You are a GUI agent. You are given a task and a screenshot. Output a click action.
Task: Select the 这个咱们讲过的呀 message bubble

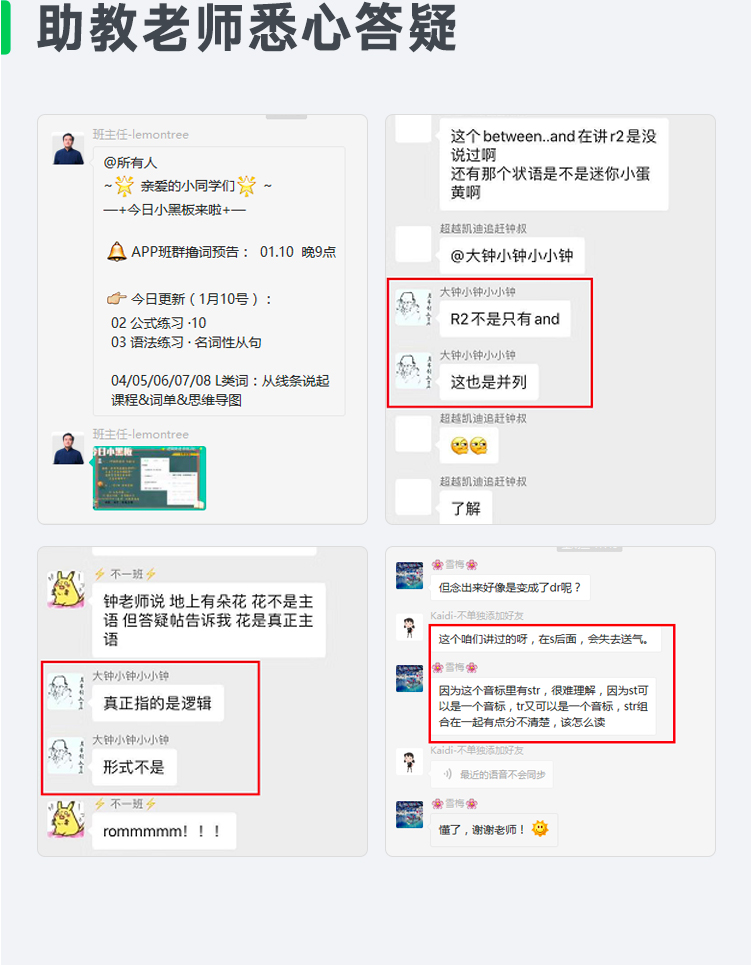[x=545, y=639]
